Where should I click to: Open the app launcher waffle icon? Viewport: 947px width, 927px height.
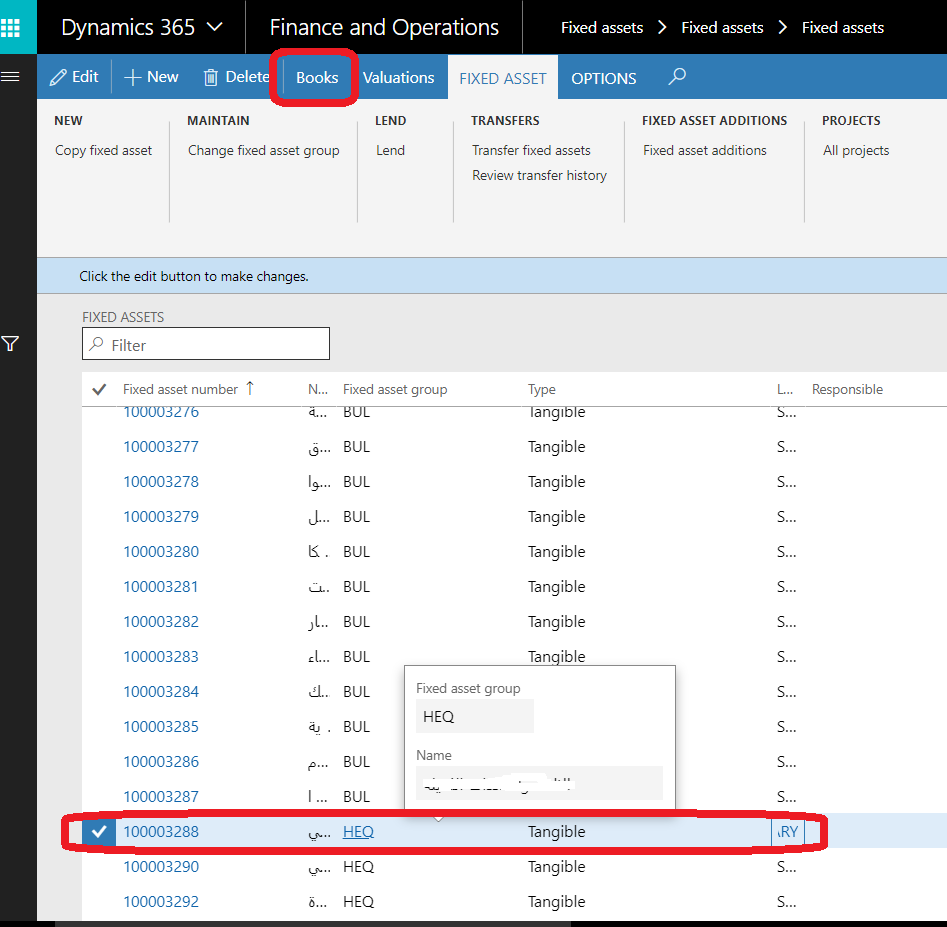[x=10, y=27]
